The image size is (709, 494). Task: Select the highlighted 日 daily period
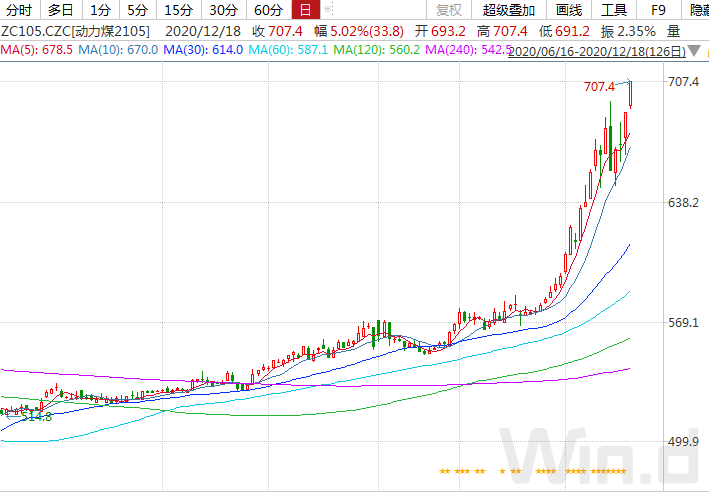coord(306,9)
